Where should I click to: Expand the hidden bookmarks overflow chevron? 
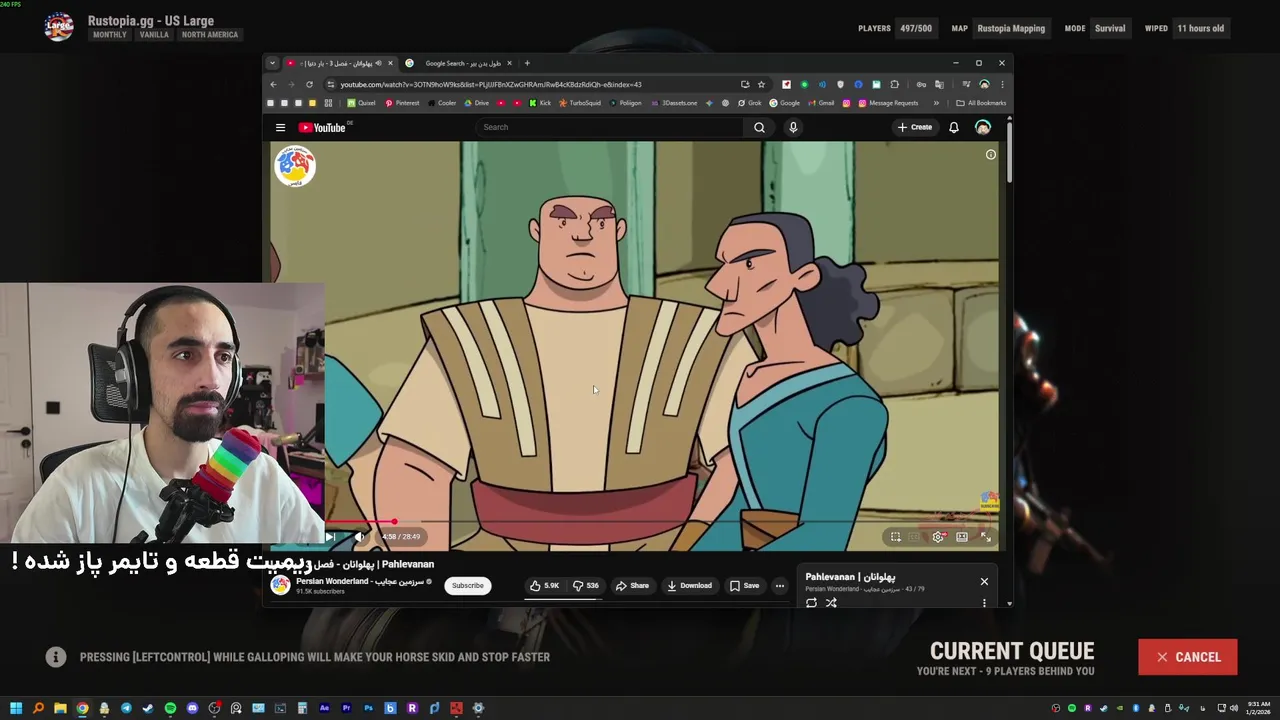tap(936, 103)
